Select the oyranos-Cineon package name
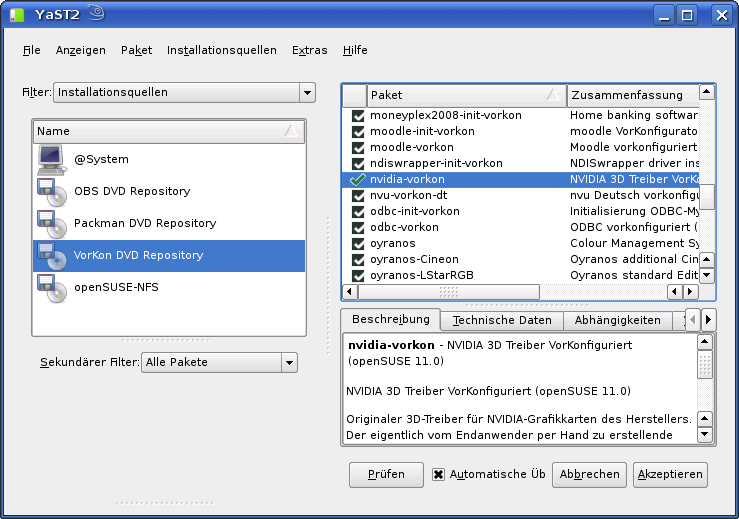Screen dimensions: 739x519 pyautogui.click(x=414, y=260)
